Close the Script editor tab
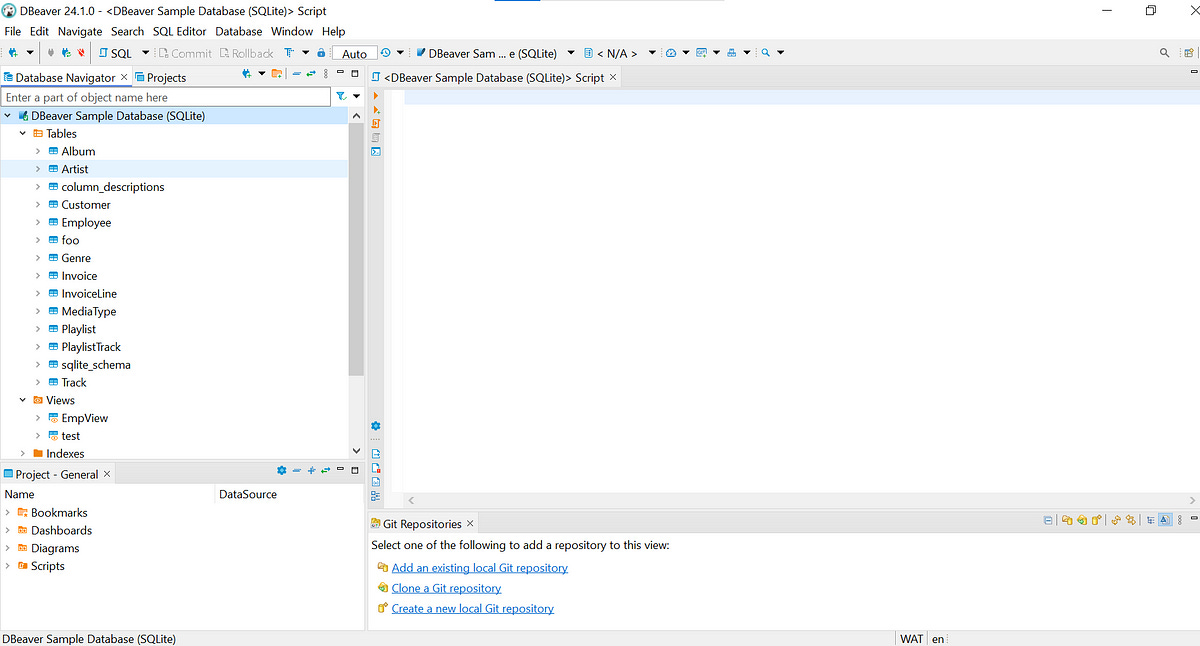This screenshot has height=646, width=1200. (613, 77)
